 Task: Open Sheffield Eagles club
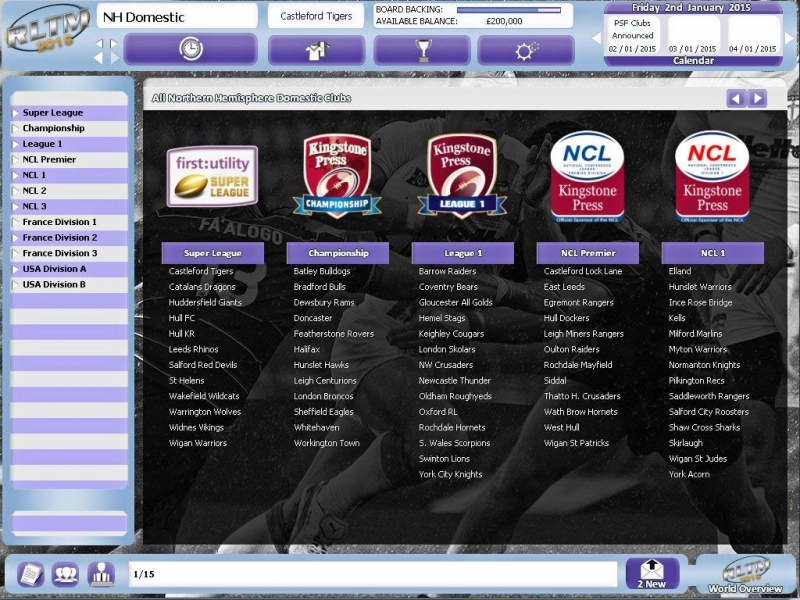click(x=323, y=412)
